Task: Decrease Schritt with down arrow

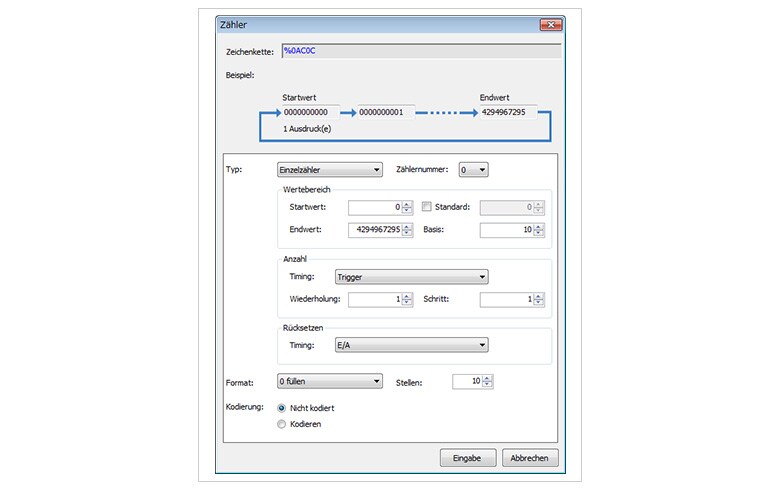Action: click(x=538, y=303)
